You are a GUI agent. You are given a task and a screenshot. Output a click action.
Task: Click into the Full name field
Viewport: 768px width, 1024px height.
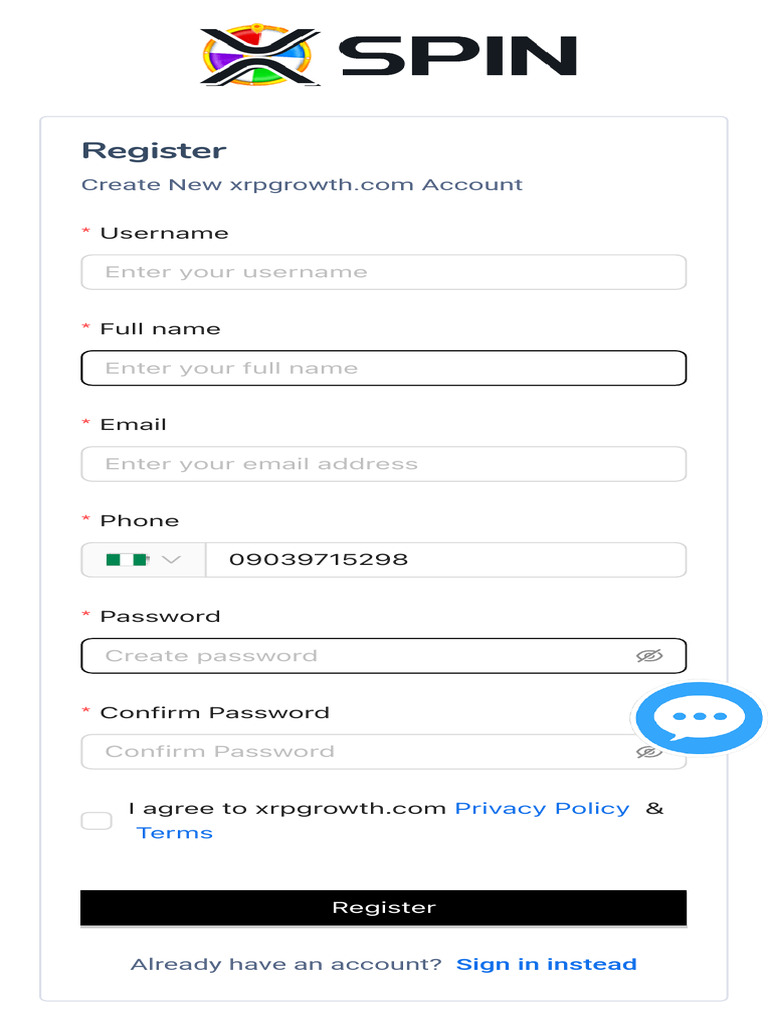coord(383,368)
